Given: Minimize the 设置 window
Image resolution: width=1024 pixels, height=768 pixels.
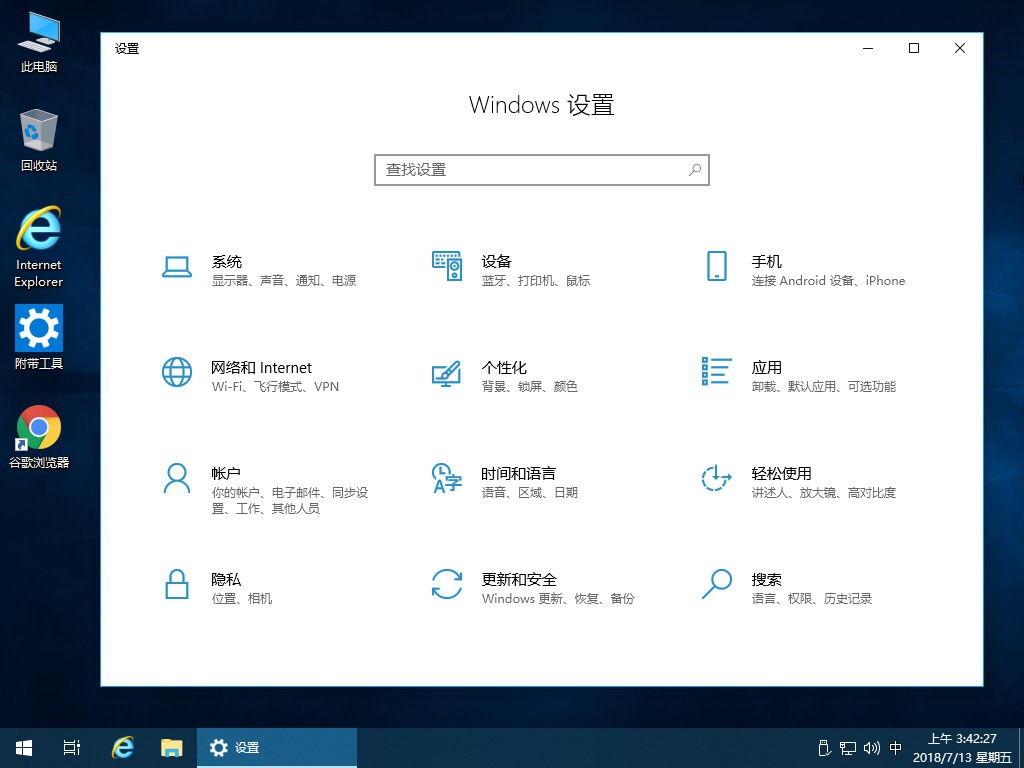Looking at the screenshot, I should coord(868,48).
